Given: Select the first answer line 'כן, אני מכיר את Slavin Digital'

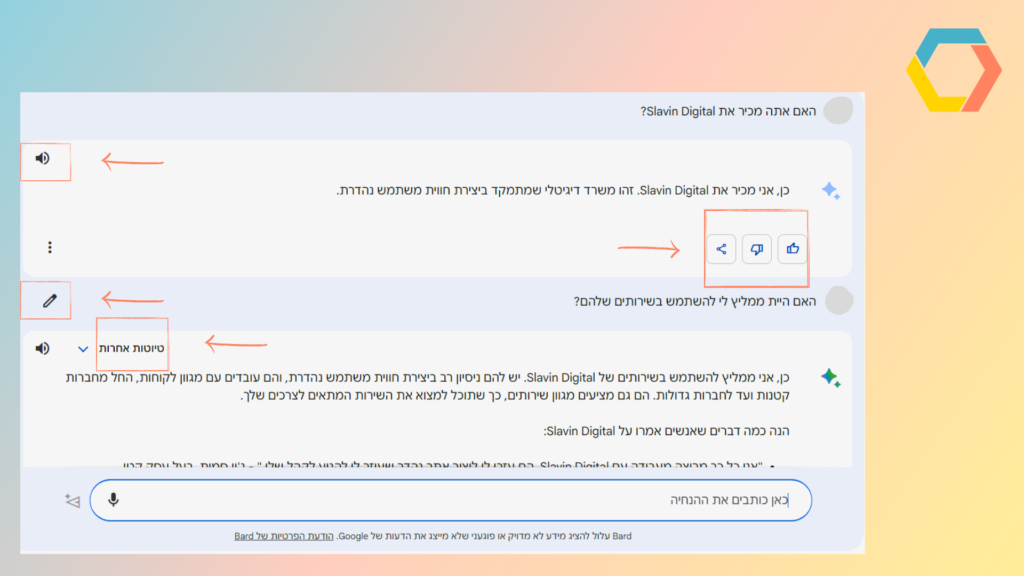Looking at the screenshot, I should [563, 191].
